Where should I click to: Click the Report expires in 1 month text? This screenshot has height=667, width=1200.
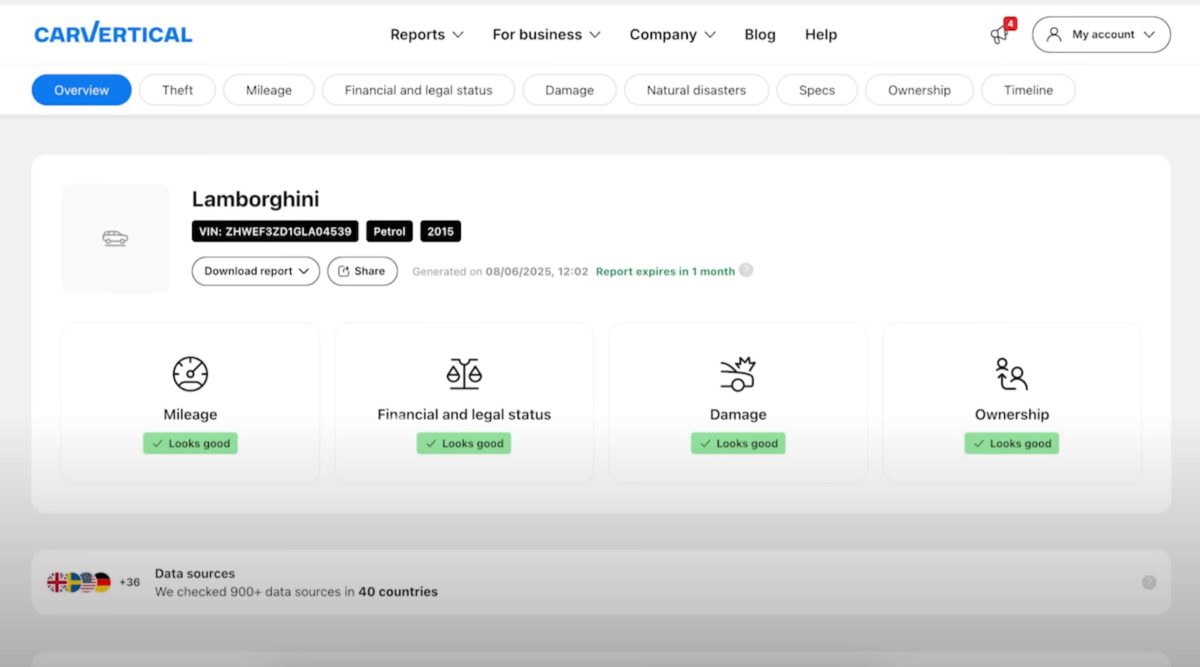[x=665, y=271]
